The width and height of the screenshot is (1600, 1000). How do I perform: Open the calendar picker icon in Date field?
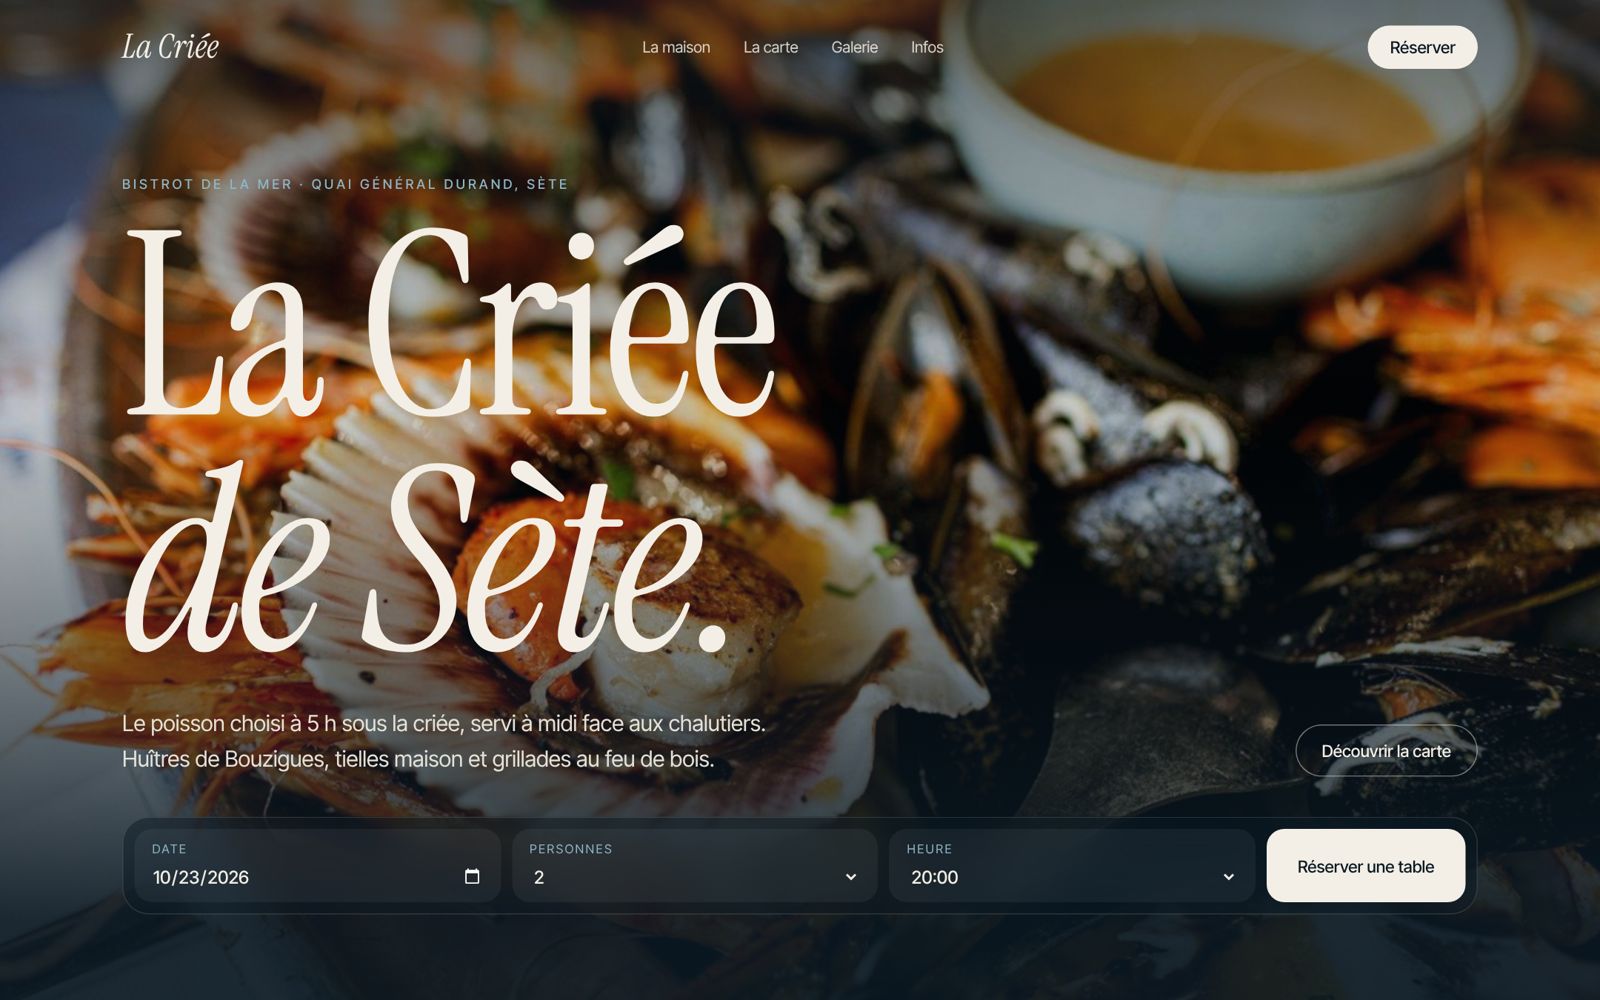pyautogui.click(x=472, y=877)
